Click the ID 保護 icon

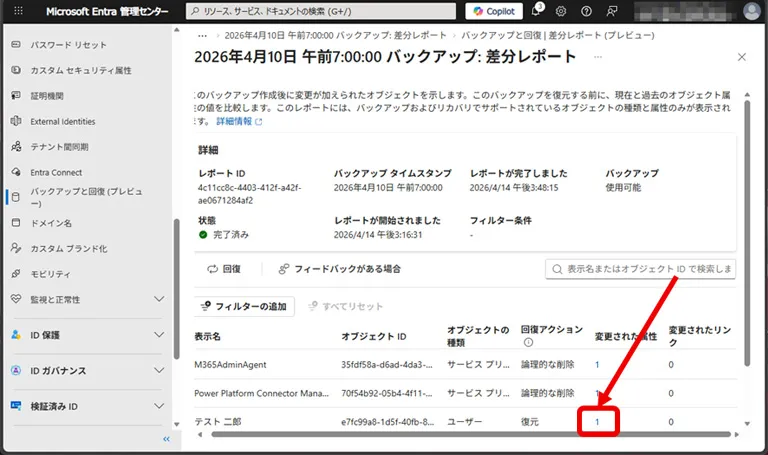tap(16, 335)
